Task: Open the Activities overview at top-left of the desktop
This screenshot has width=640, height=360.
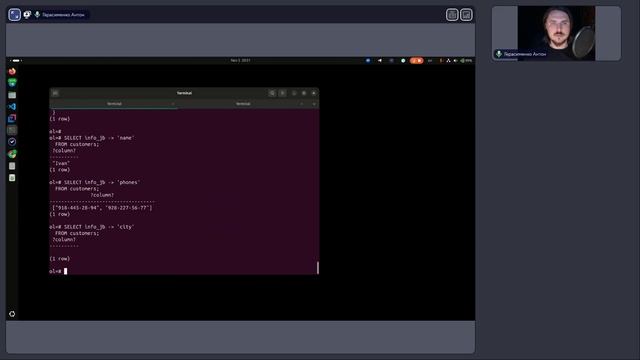Action: pyautogui.click(x=16, y=60)
